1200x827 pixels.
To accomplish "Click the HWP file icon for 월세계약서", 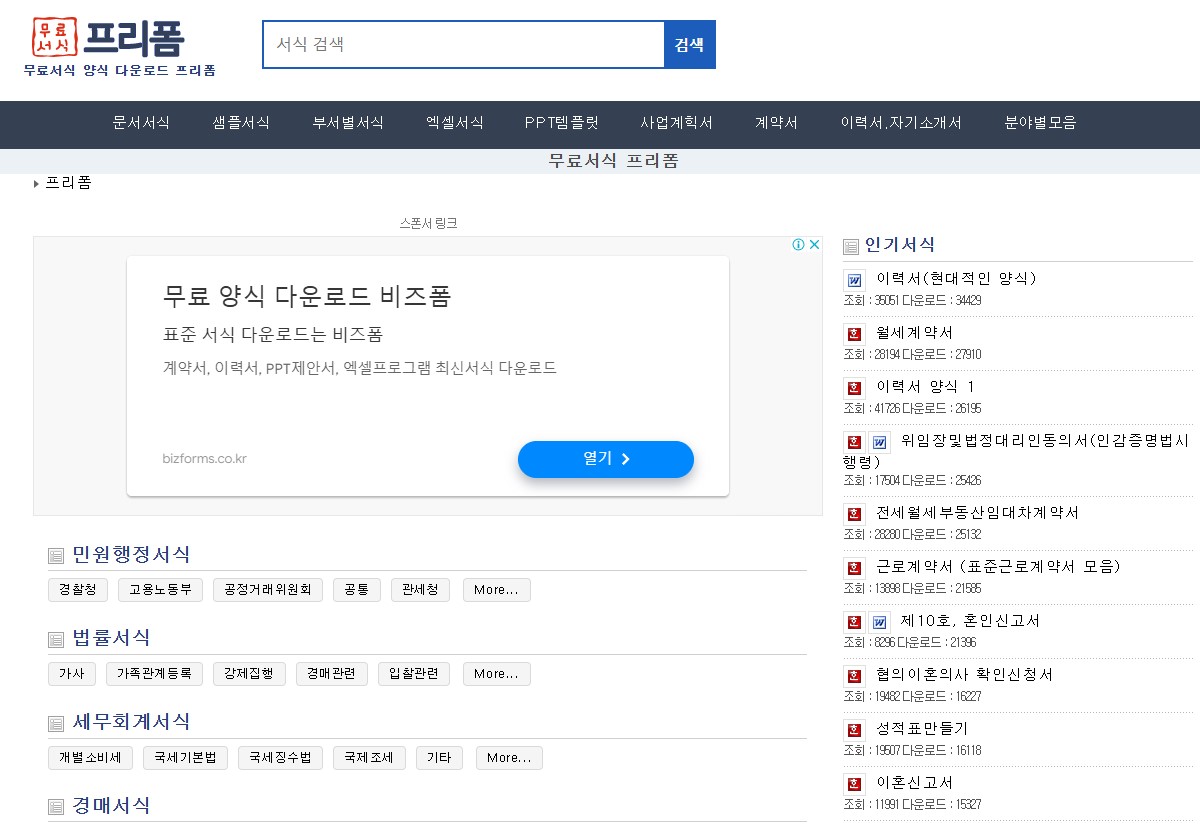I will pyautogui.click(x=854, y=334).
